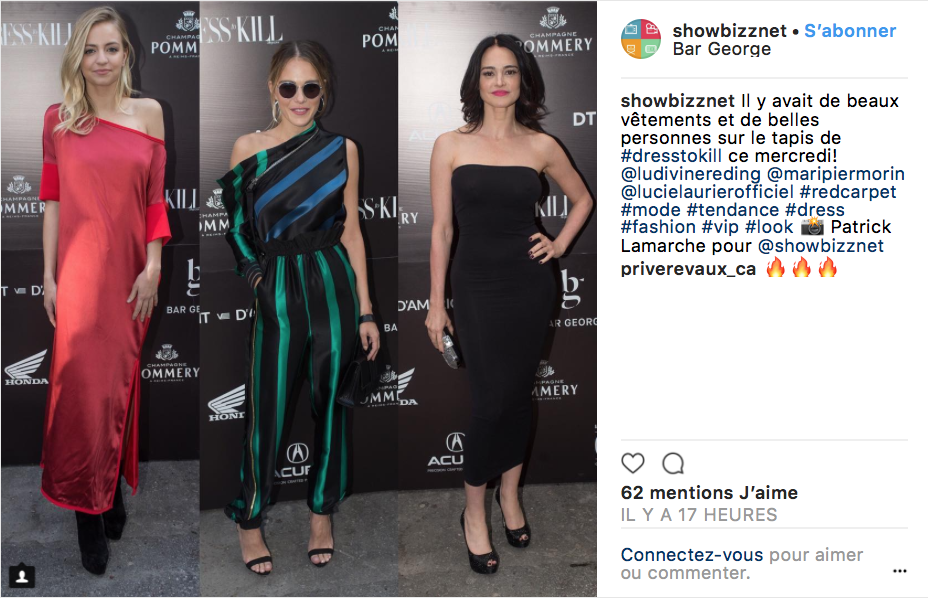Follow account with S'abonner

(x=850, y=31)
